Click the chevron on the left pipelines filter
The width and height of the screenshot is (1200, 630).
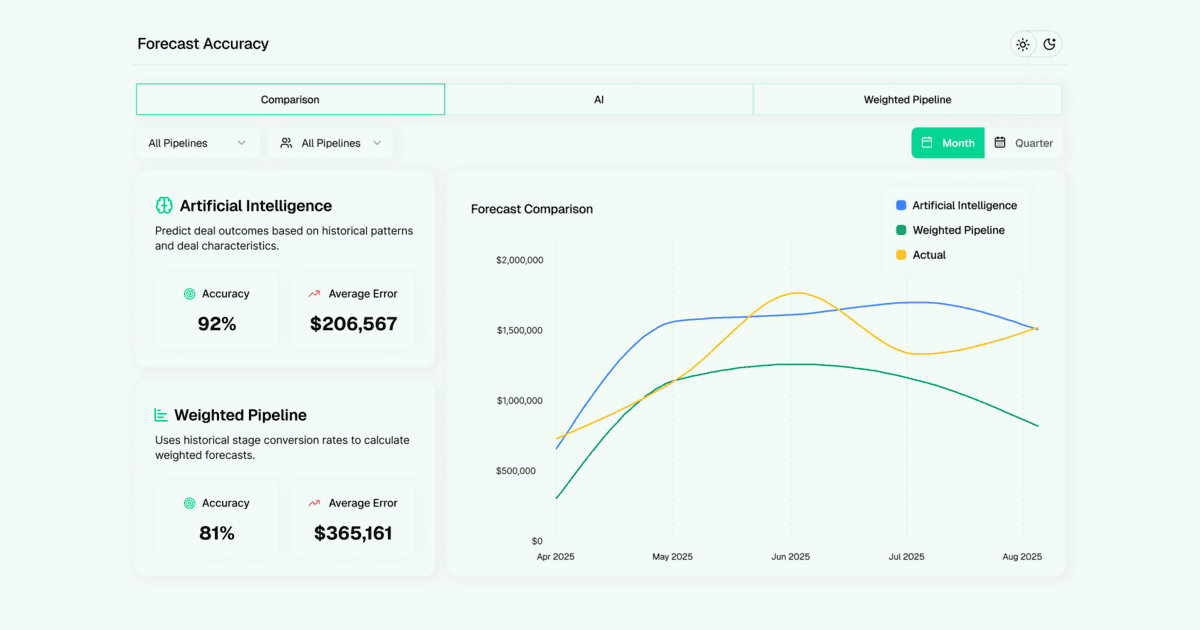pos(242,143)
